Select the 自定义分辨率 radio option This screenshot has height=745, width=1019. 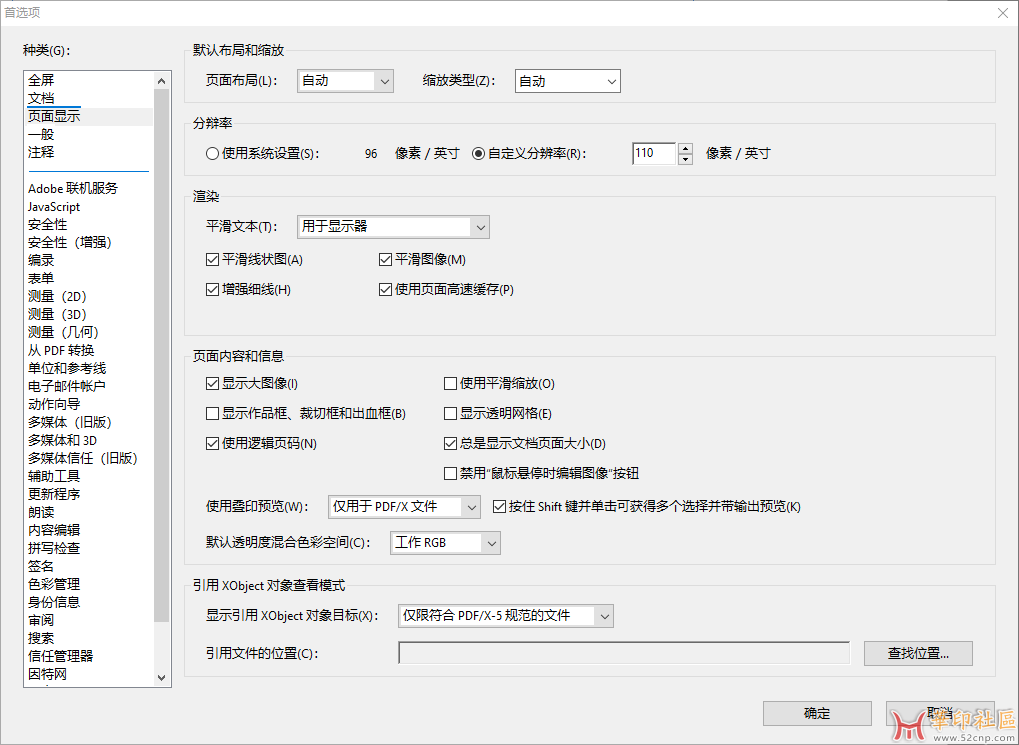tap(479, 154)
